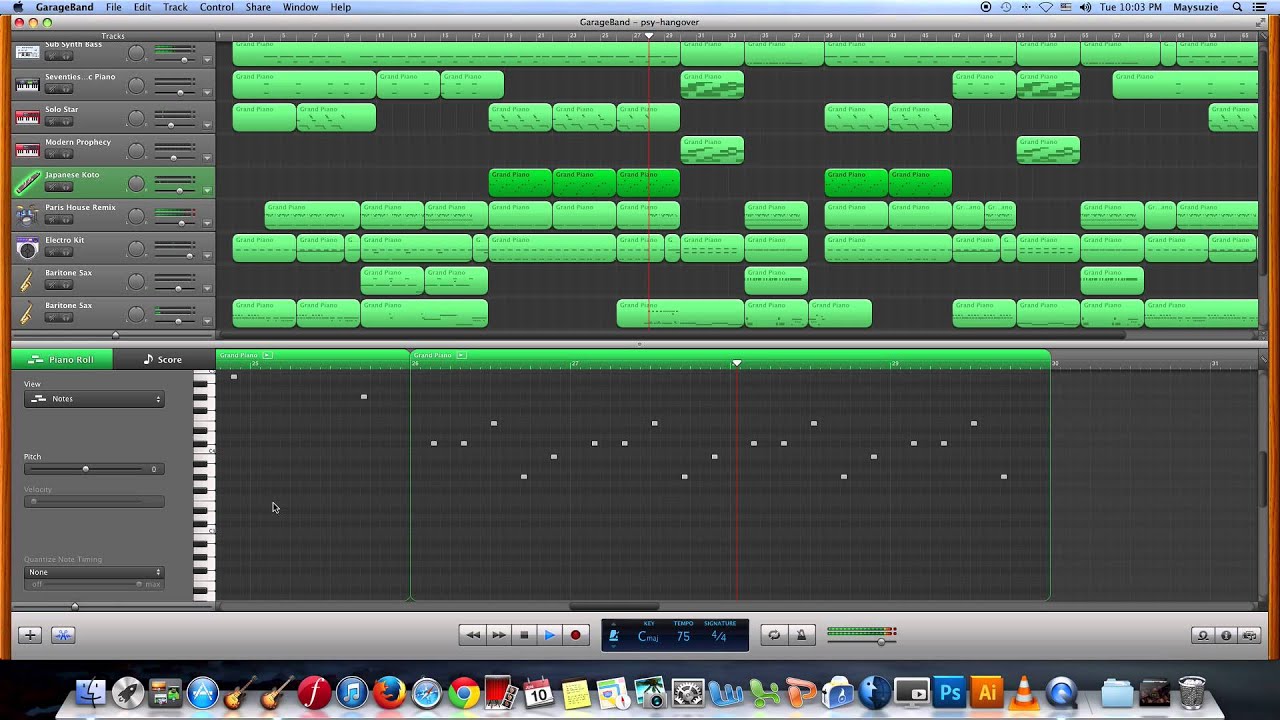Screen dimensions: 1280x720
Task: Click the rewind transport button
Action: click(473, 635)
